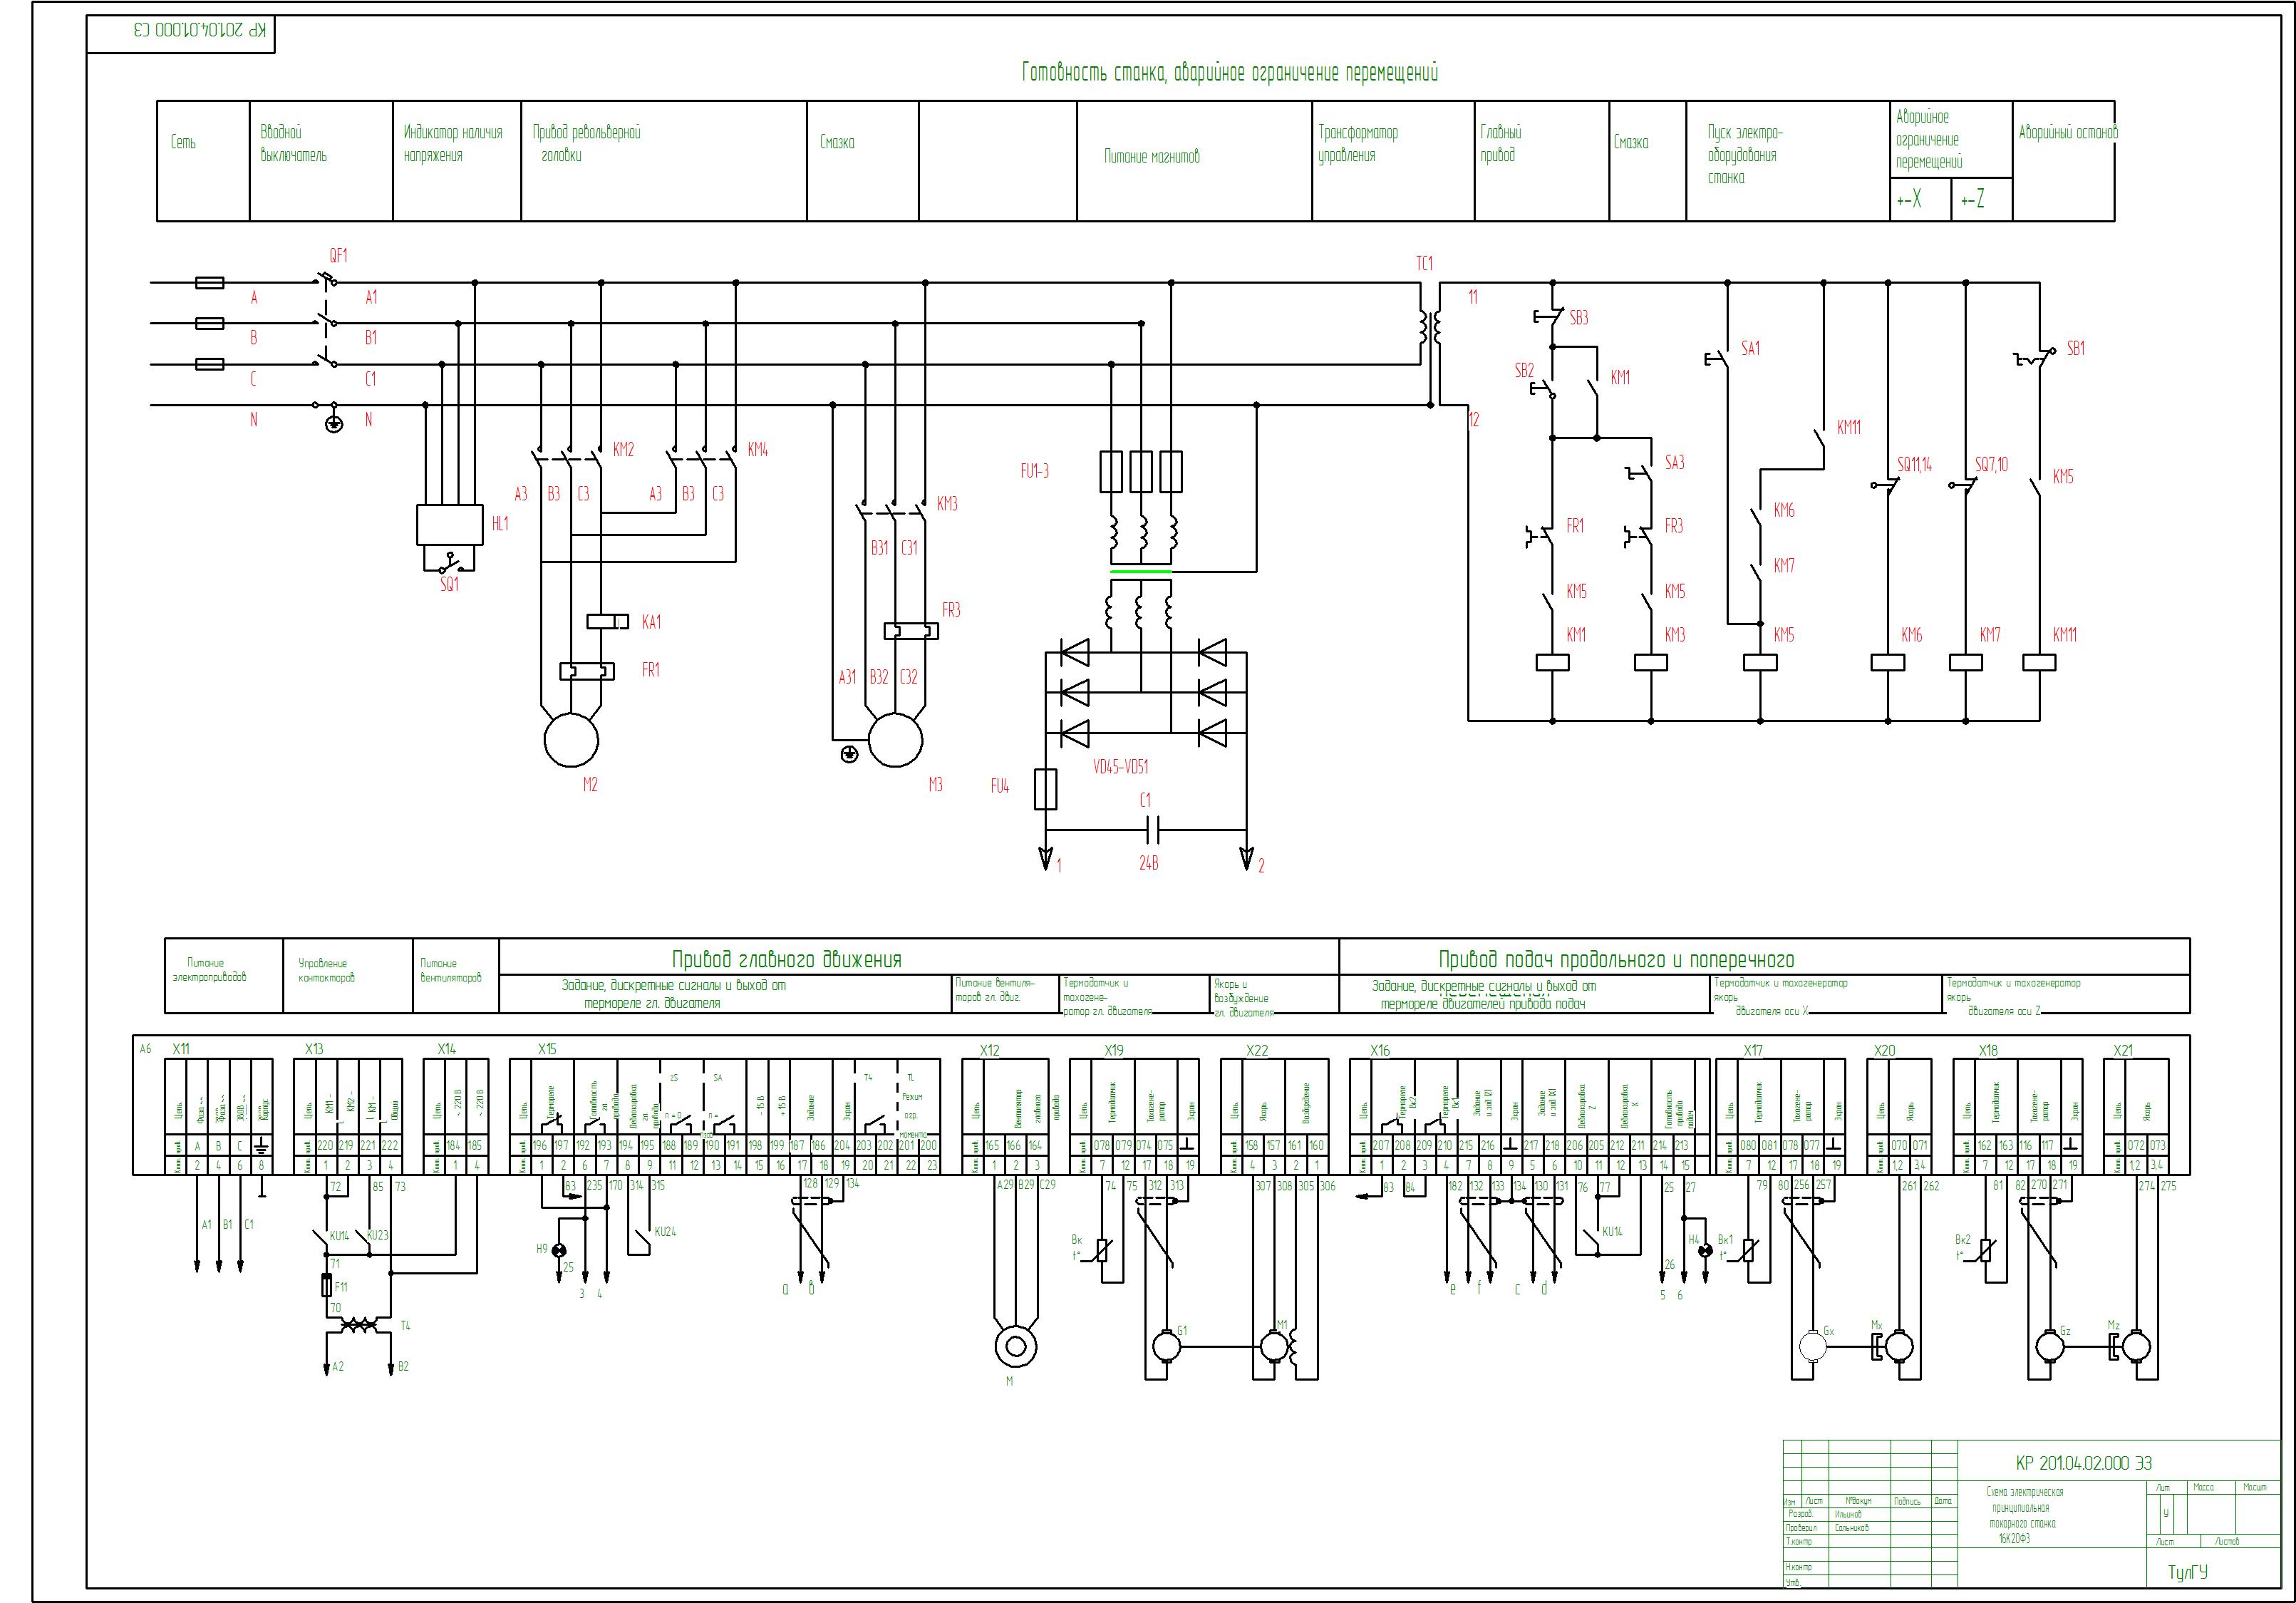Click the M3 motor label
This screenshot has height=1603, width=2296.
(x=935, y=785)
